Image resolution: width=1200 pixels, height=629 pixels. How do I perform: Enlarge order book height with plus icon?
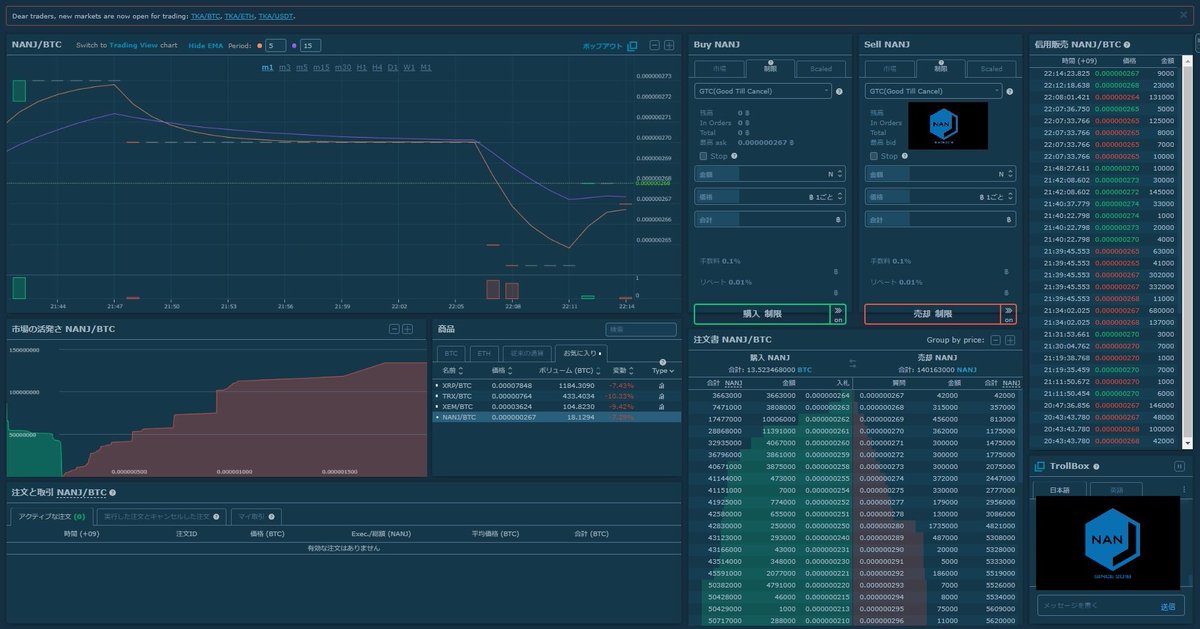[x=1010, y=340]
